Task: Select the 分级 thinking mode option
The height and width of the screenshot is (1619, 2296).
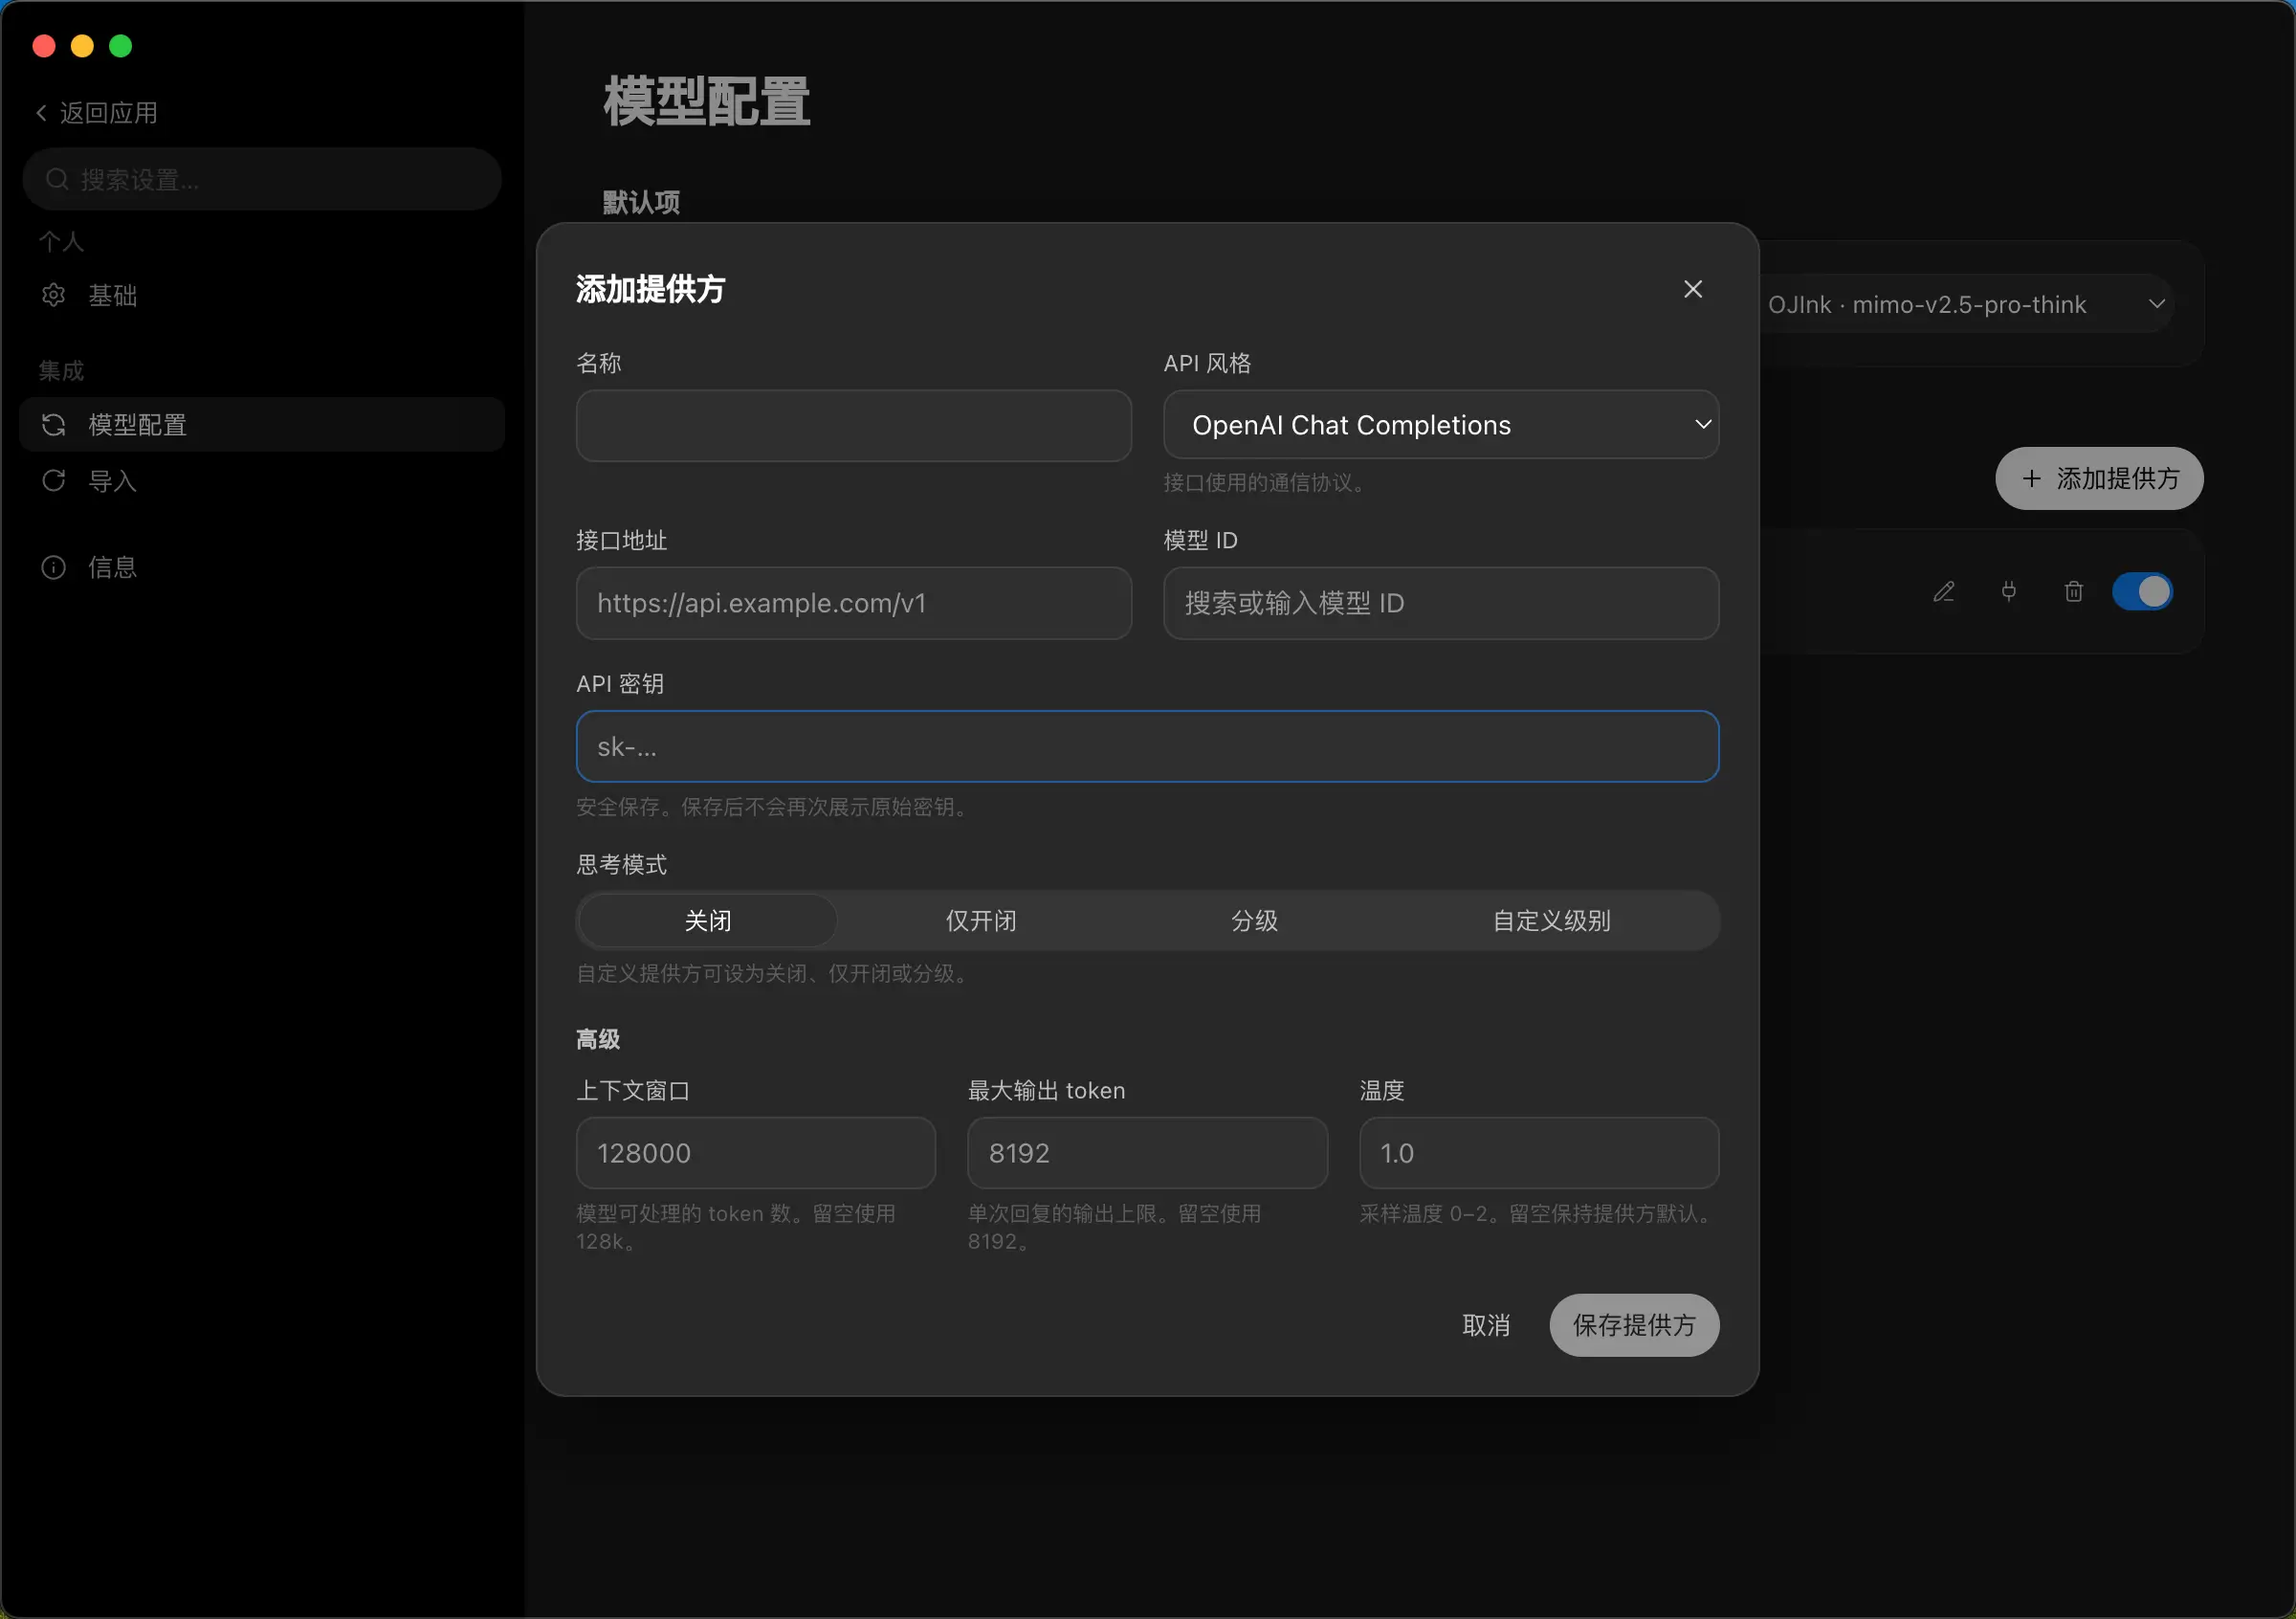Action: [x=1254, y=920]
